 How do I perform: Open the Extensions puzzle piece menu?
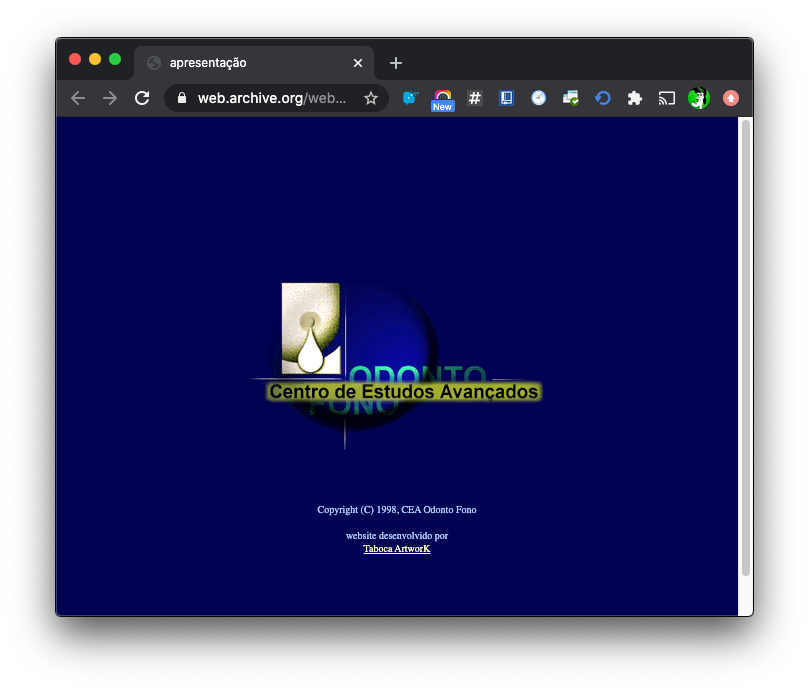[x=634, y=98]
